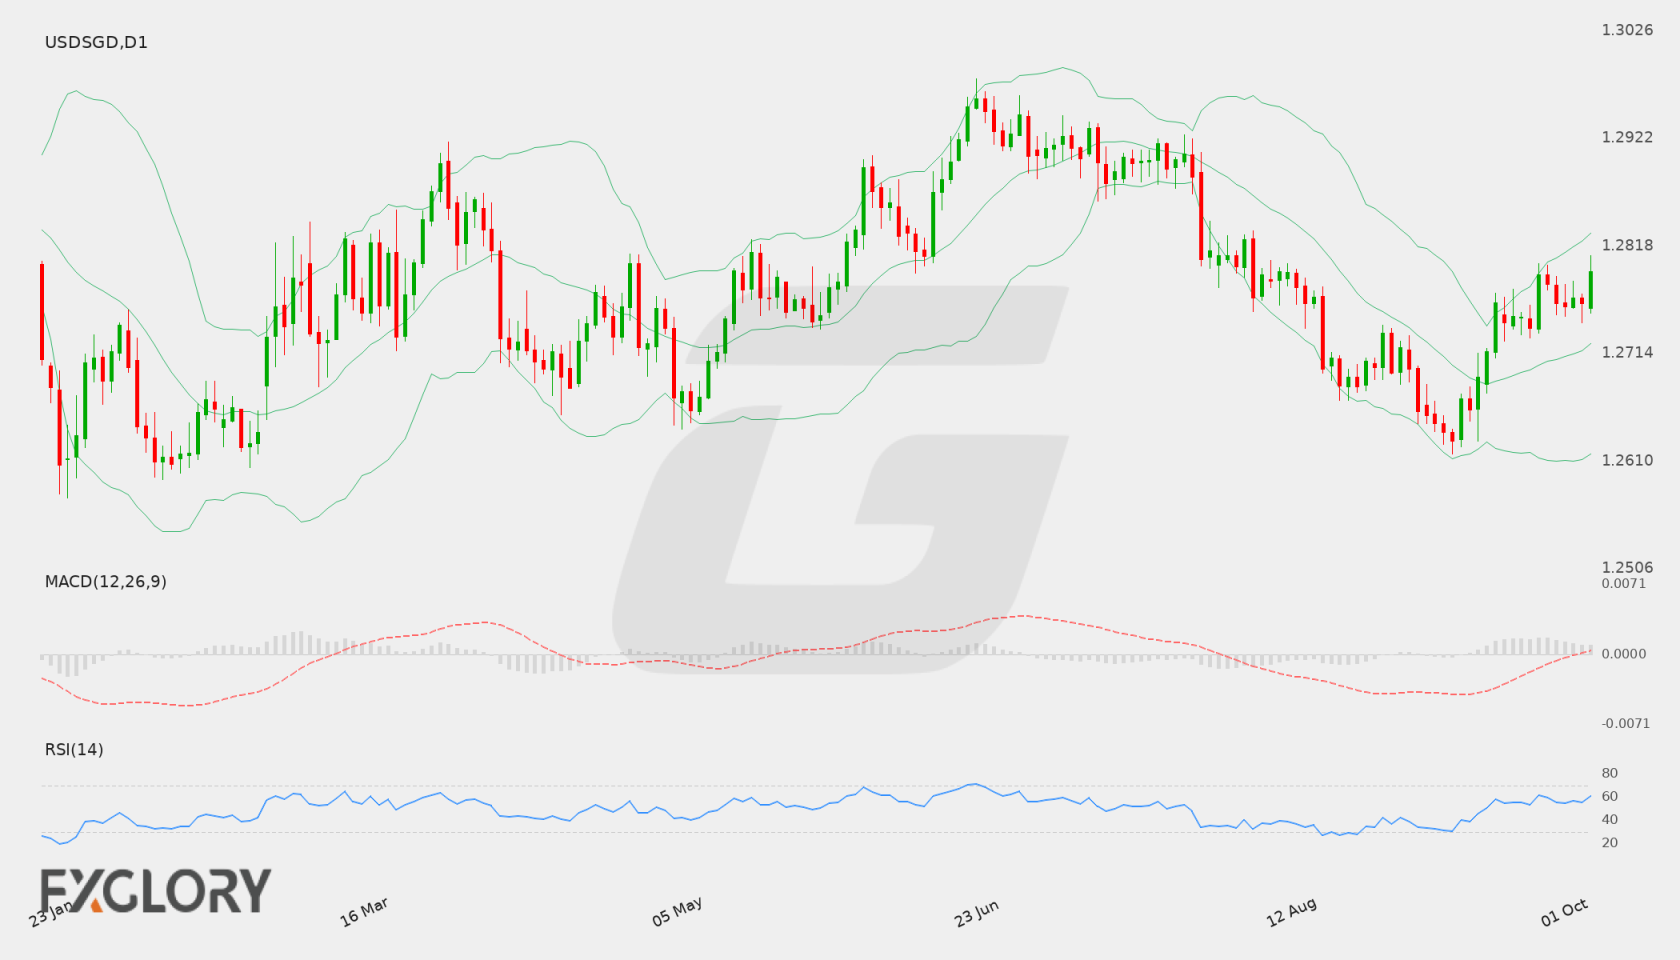Click the RSI 80 level label
Viewport: 1680px width, 960px height.
[x=1609, y=773]
